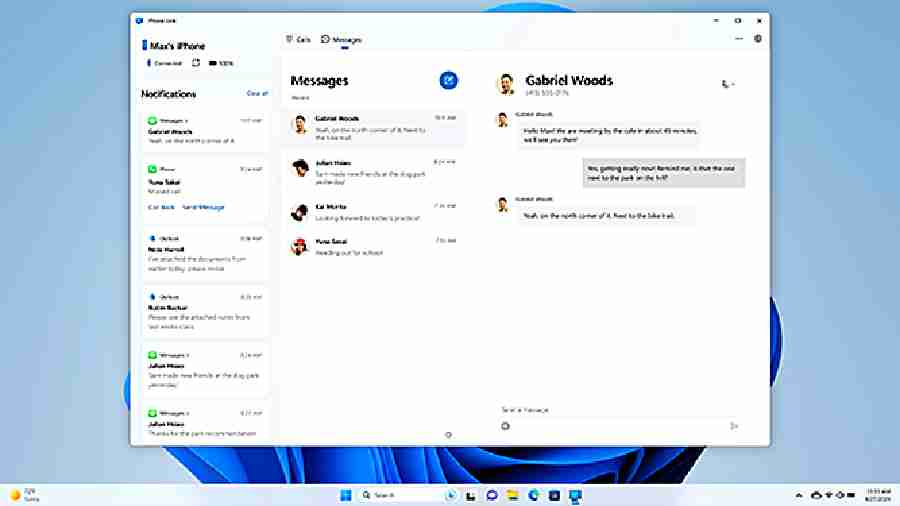This screenshot has height=506, width=900.
Task: Click the Max's iPhone device name
Action: 177,45
